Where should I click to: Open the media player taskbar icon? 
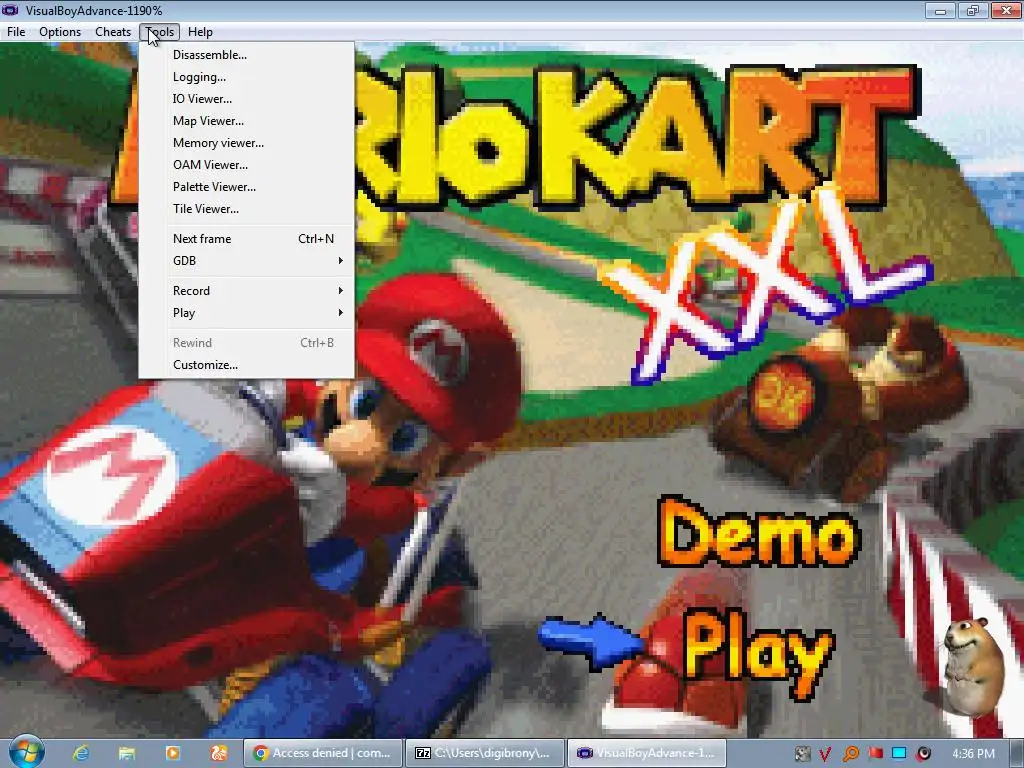click(172, 753)
